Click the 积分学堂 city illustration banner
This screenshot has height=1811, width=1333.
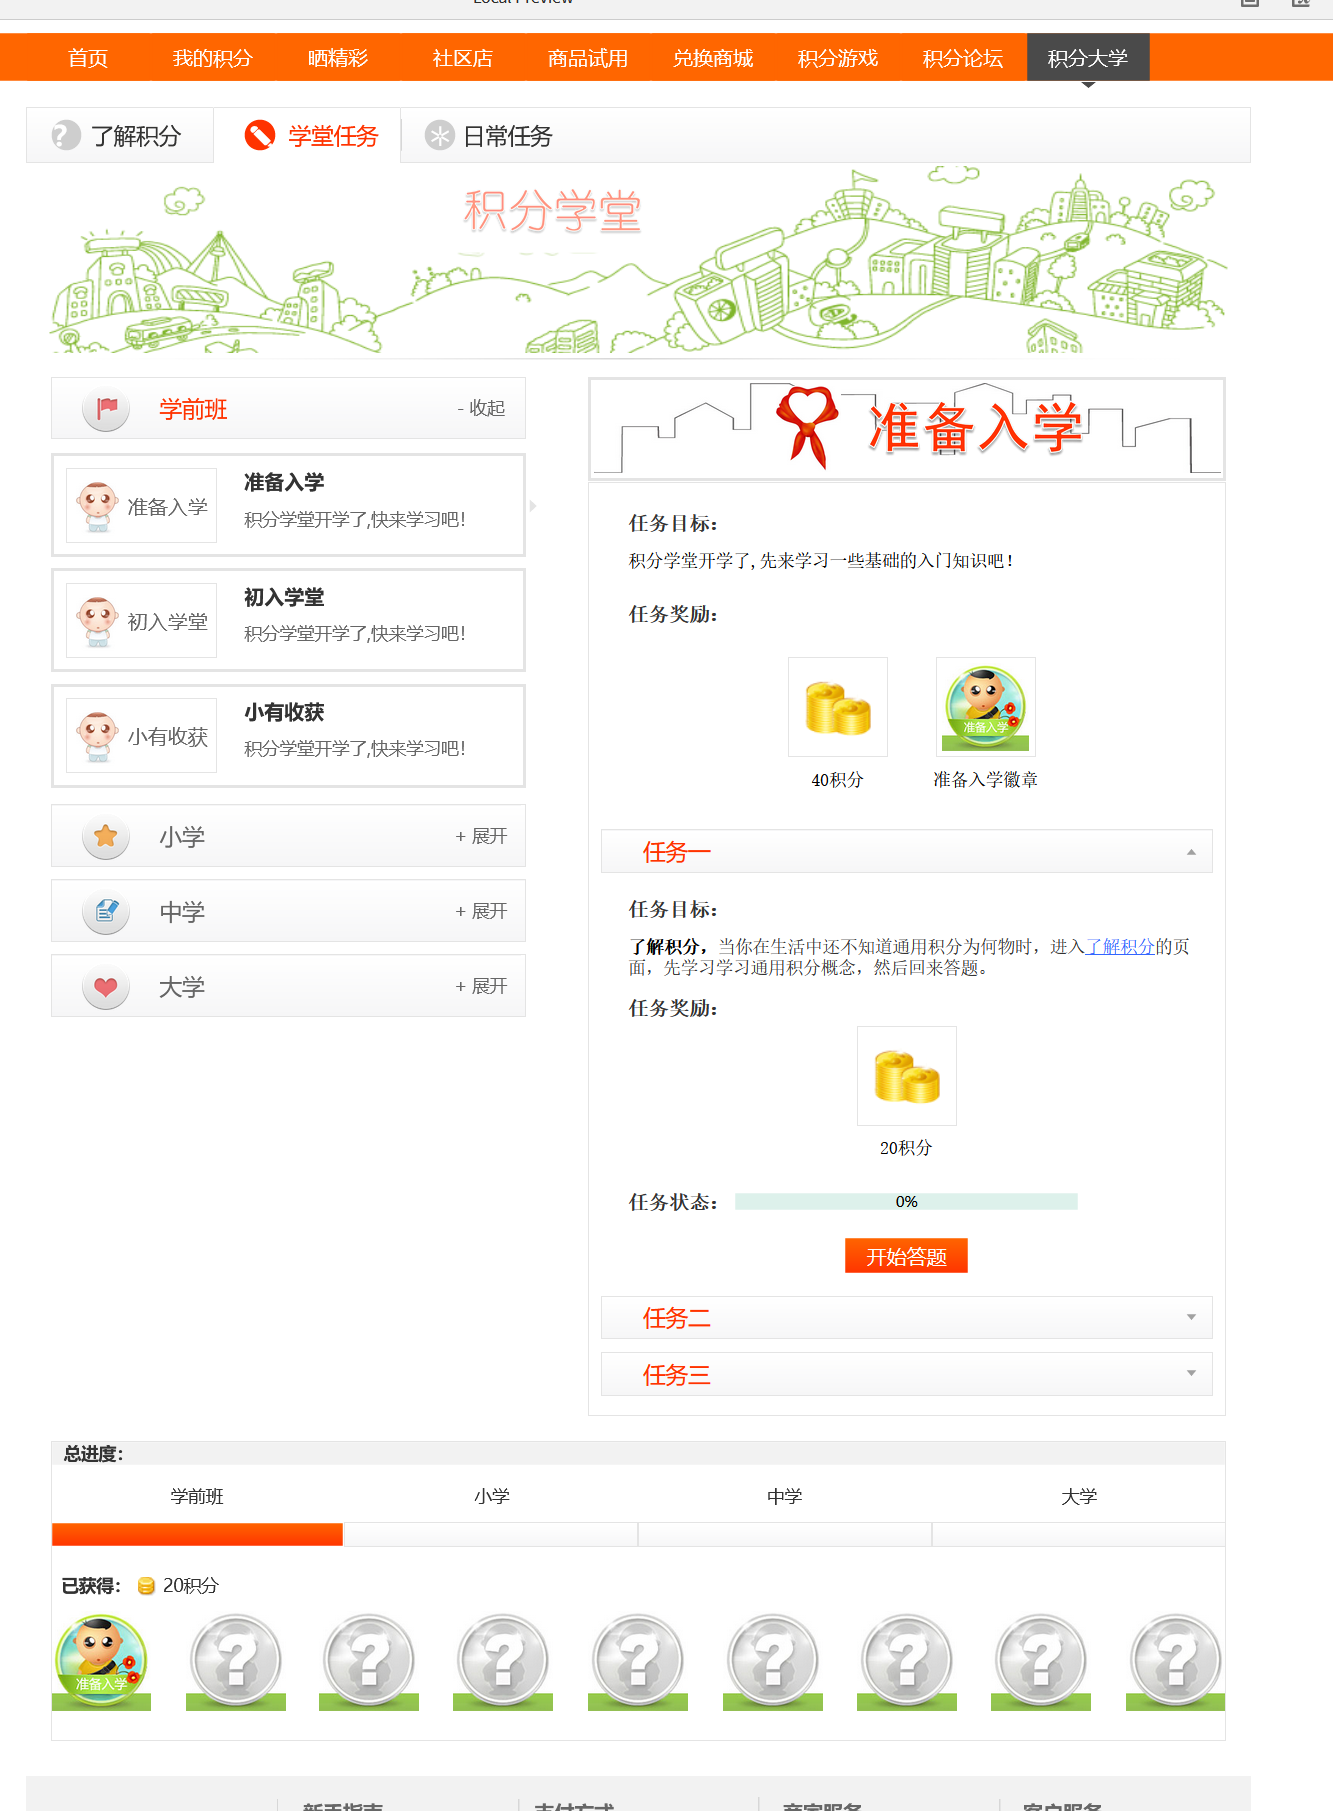[638, 260]
